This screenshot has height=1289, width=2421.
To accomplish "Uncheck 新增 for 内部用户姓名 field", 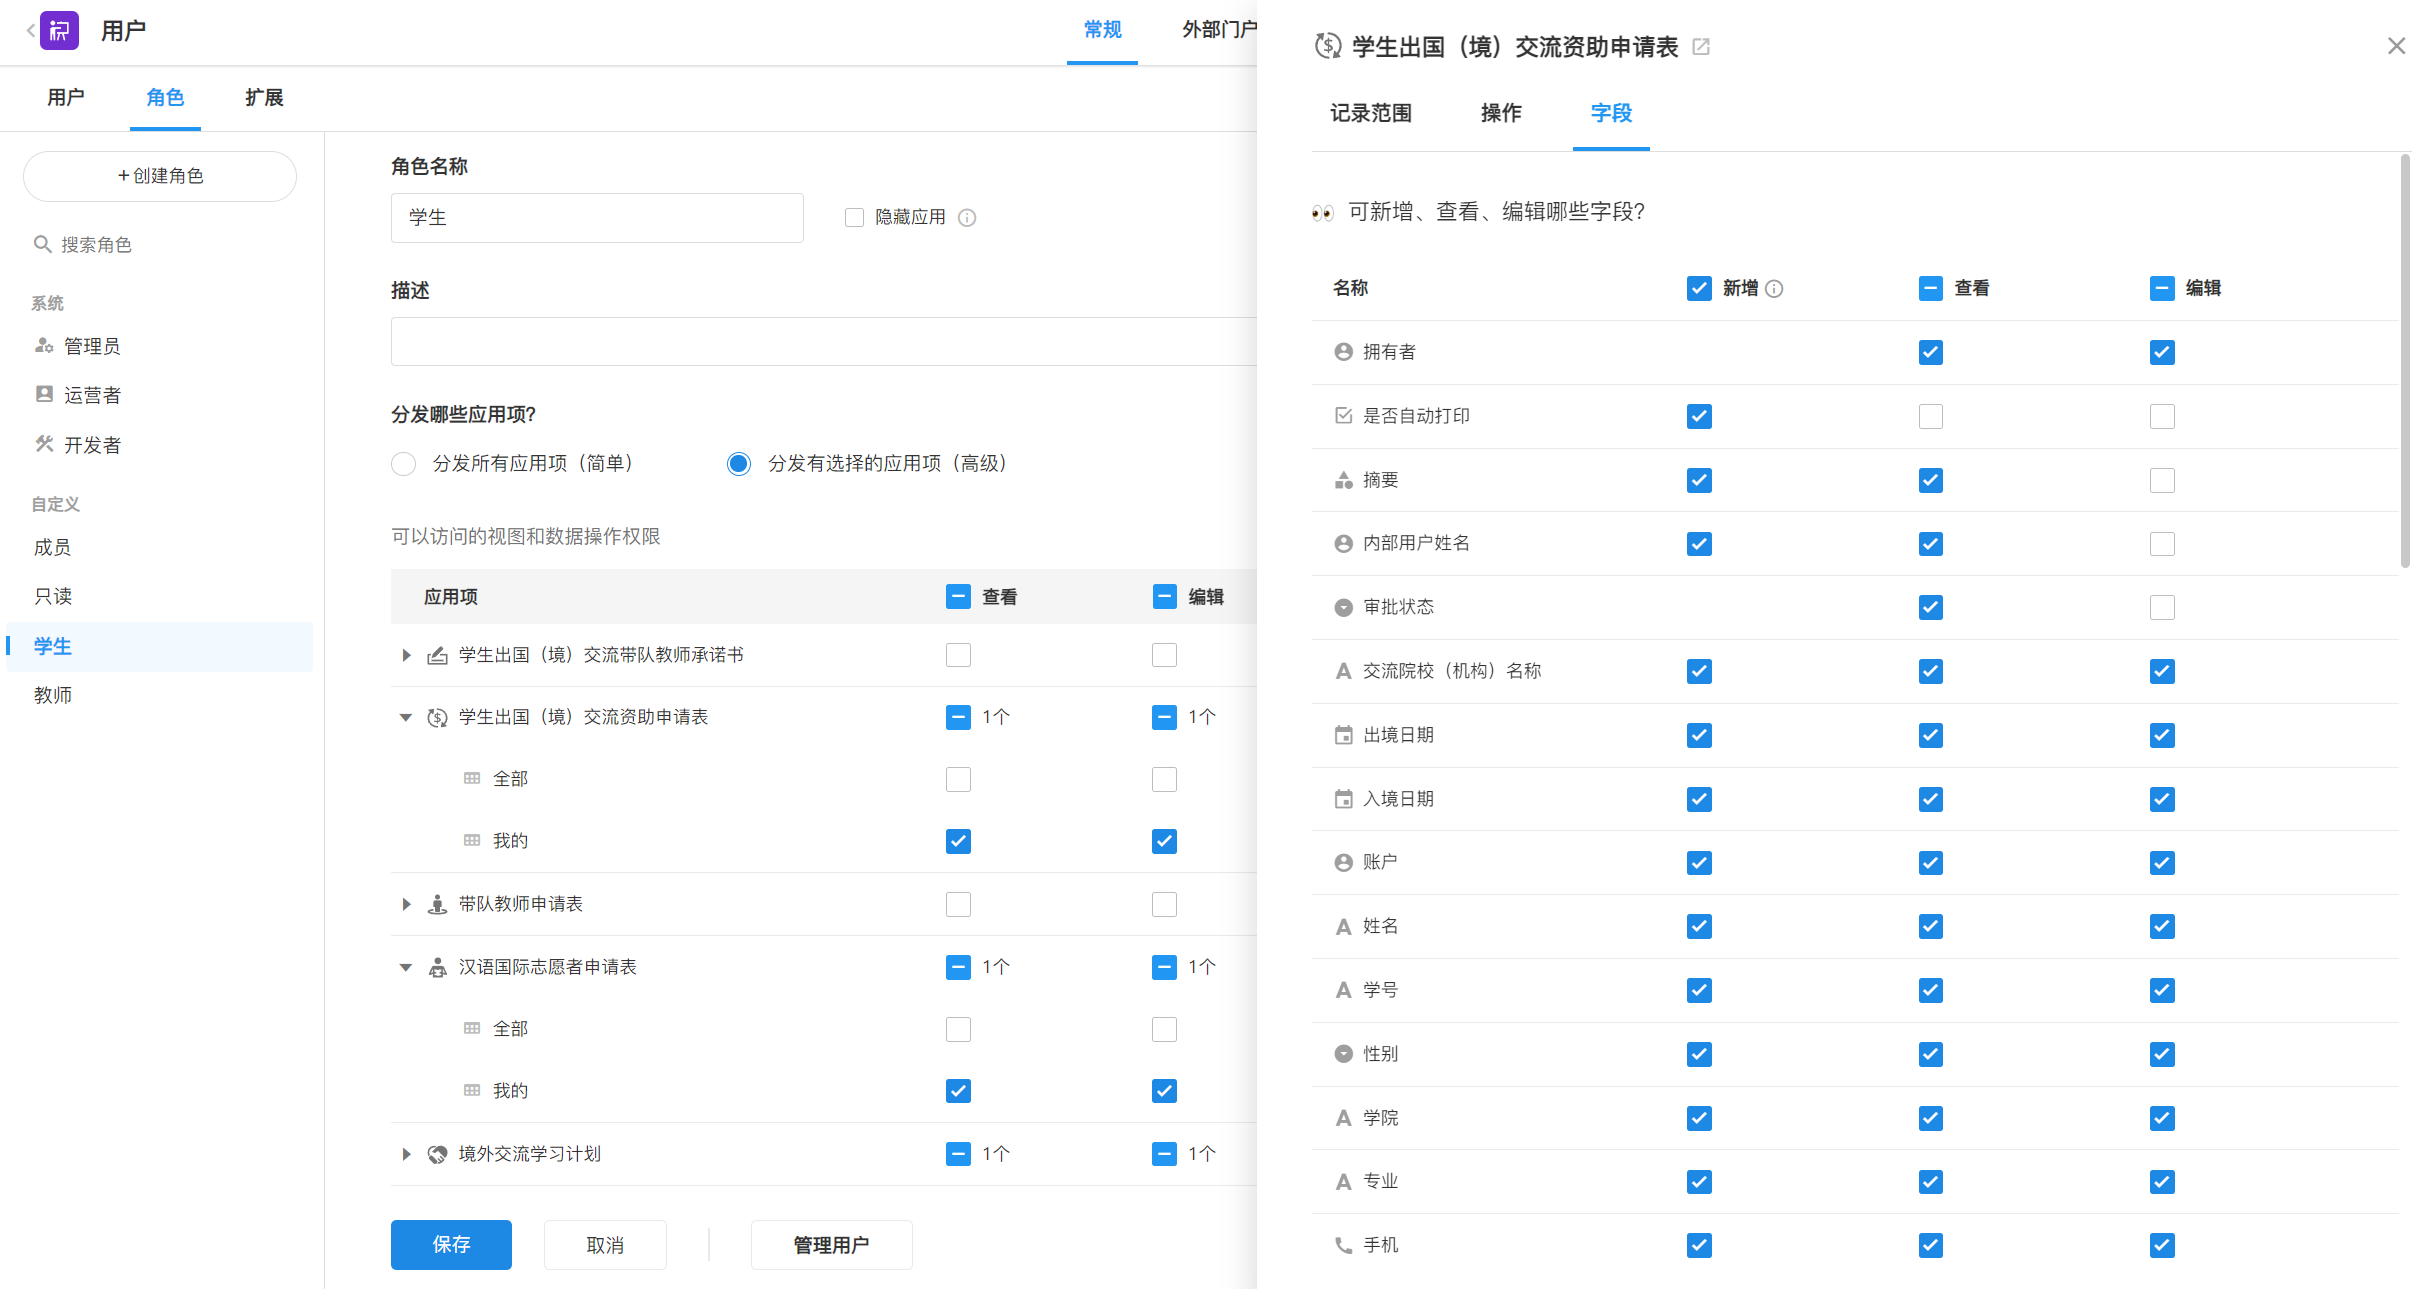I will click(1699, 544).
